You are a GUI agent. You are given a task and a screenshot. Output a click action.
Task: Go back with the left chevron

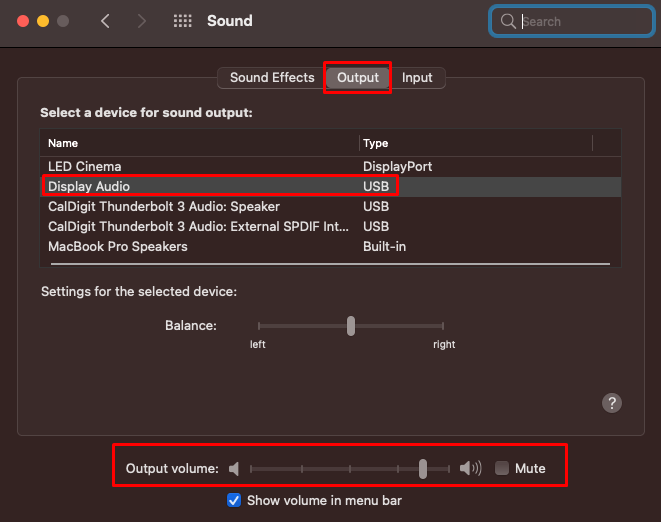pyautogui.click(x=105, y=21)
